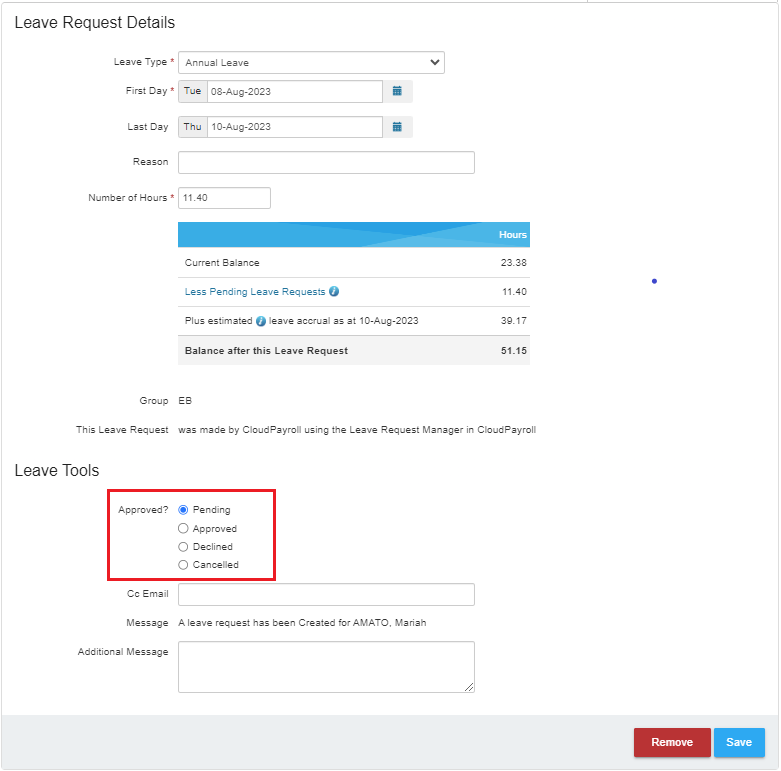Viewport: 781px width, 771px height.
Task: Click the CloudPayroll leave request source text
Action: [x=357, y=430]
